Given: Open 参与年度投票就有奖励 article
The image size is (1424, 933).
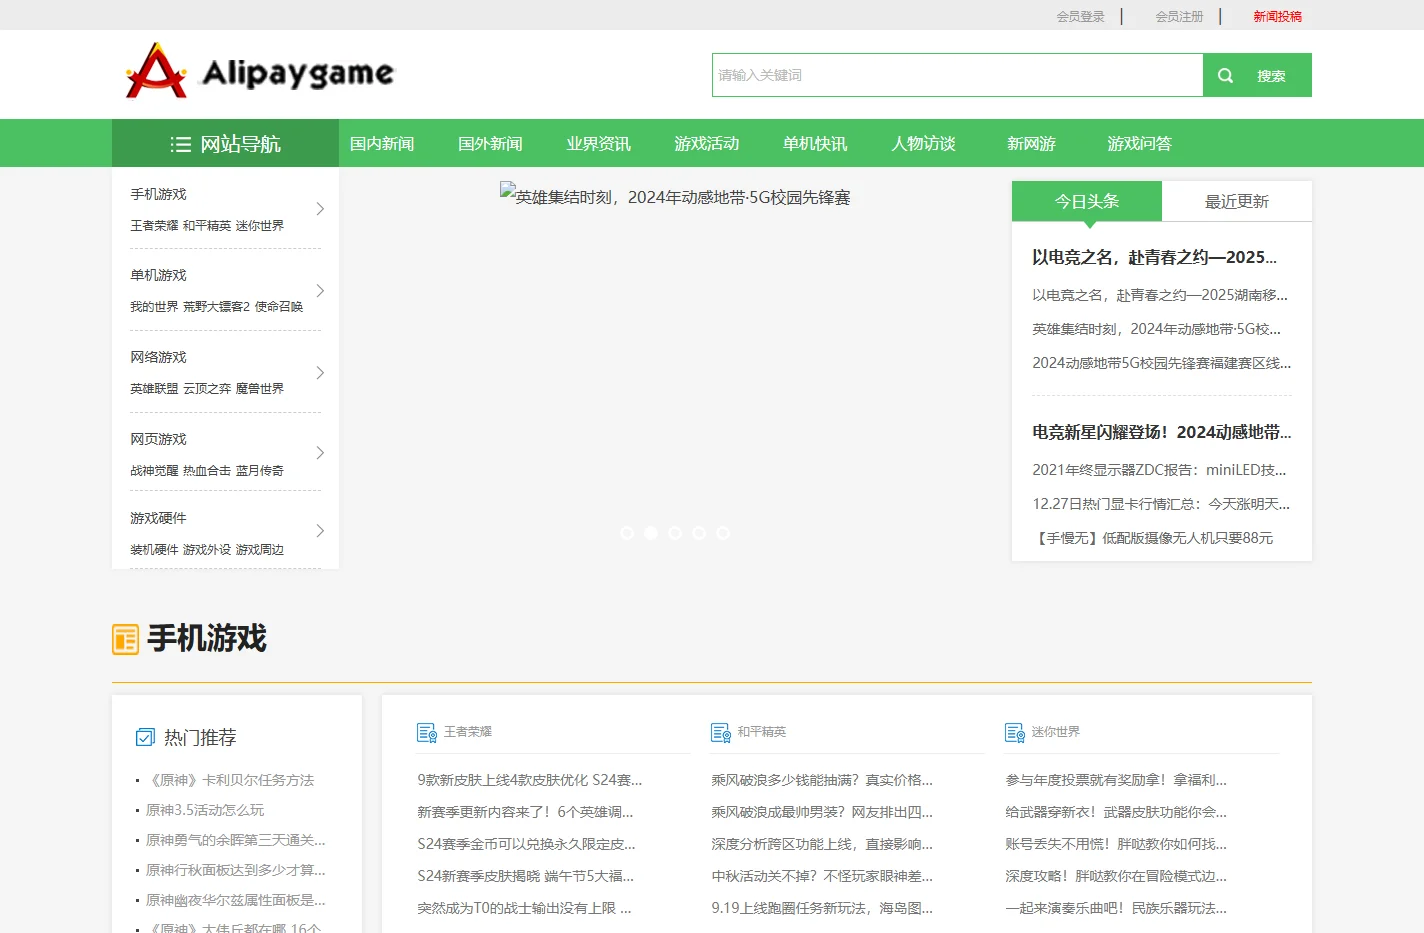Looking at the screenshot, I should tap(1116, 780).
